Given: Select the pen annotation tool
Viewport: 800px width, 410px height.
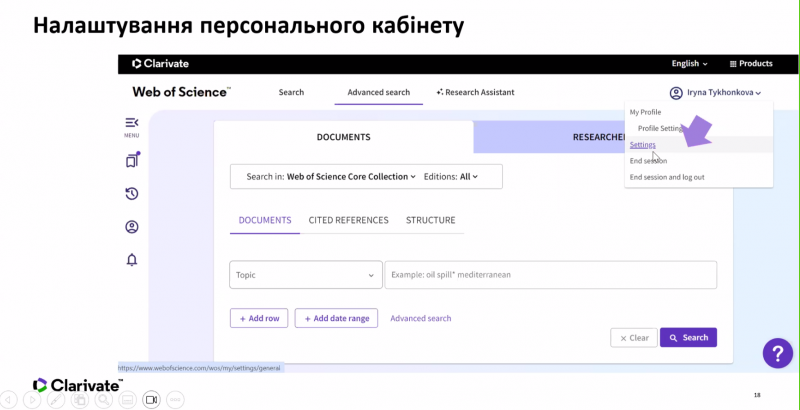Looking at the screenshot, I should pos(56,400).
